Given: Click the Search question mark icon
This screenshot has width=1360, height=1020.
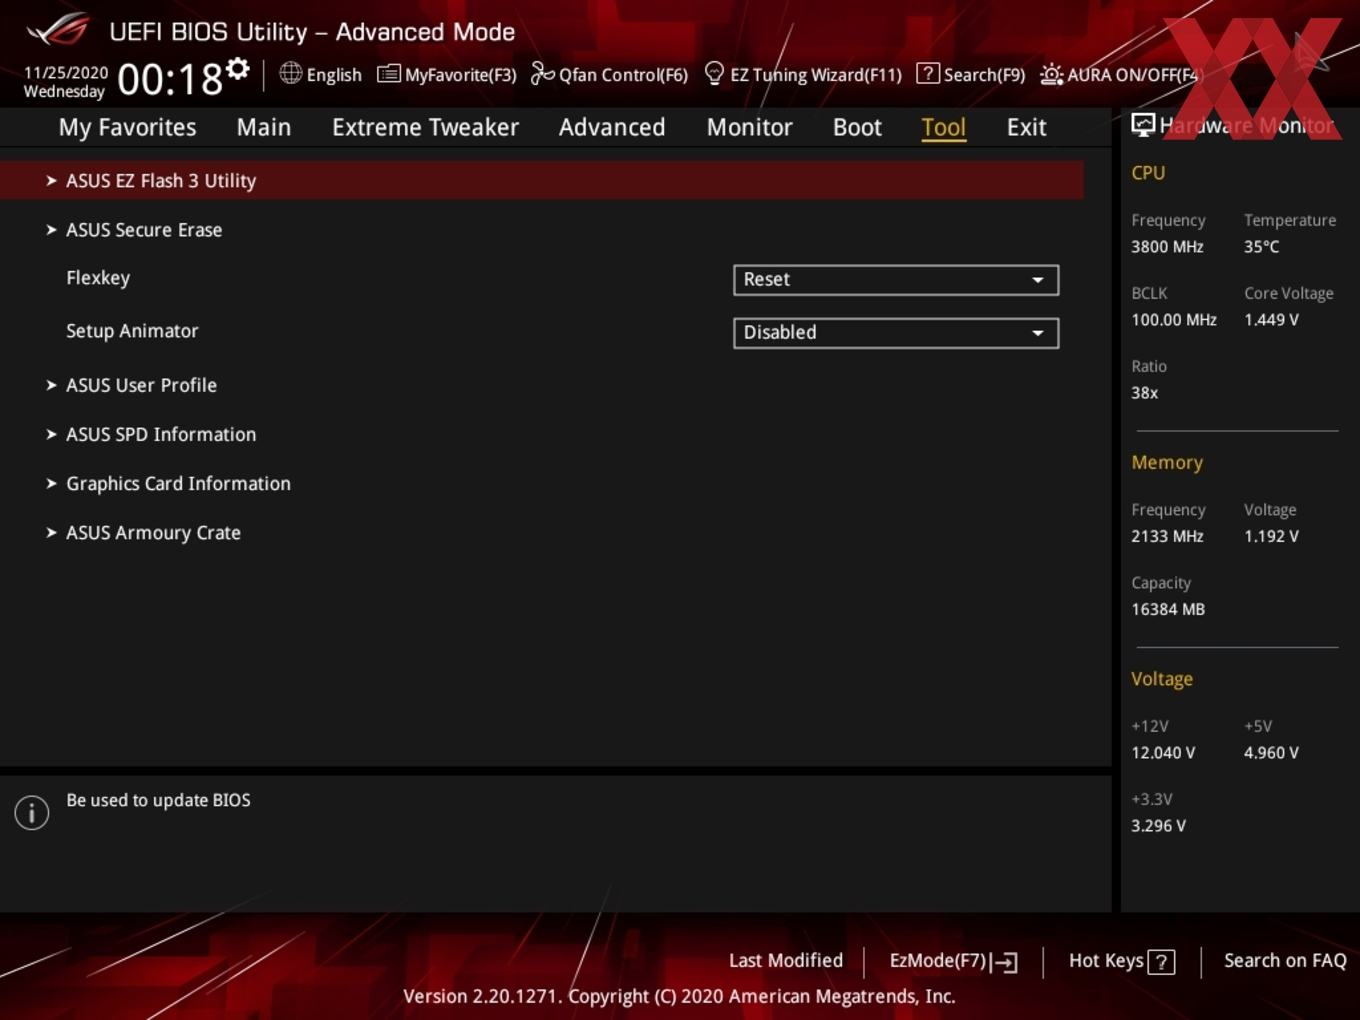Looking at the screenshot, I should (927, 73).
